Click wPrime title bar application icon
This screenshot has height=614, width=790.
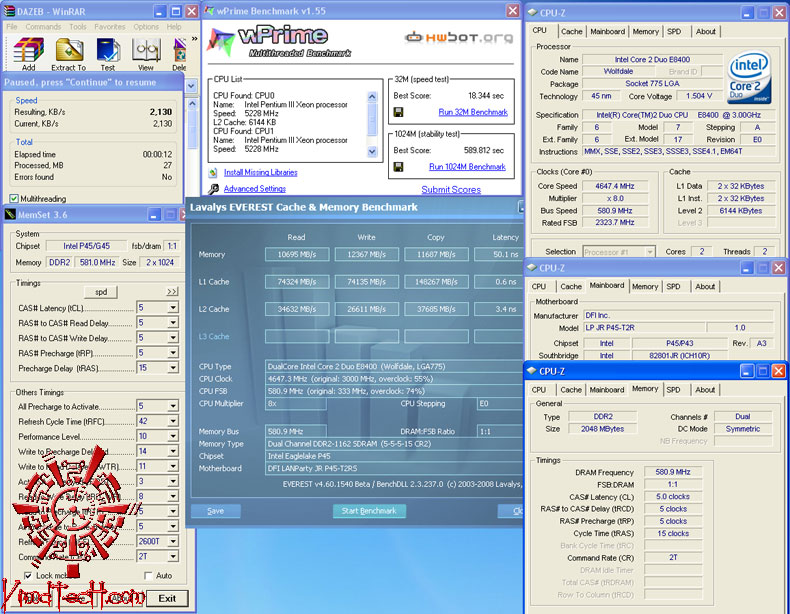pyautogui.click(x=210, y=11)
